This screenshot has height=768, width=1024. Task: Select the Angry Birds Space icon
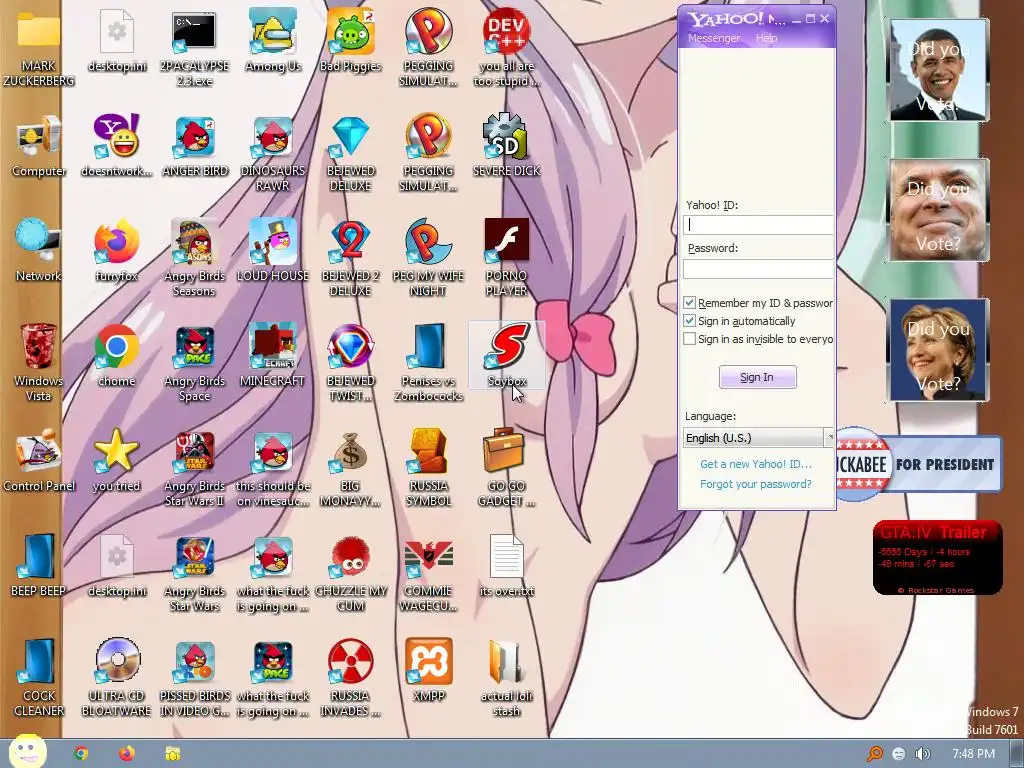(195, 363)
